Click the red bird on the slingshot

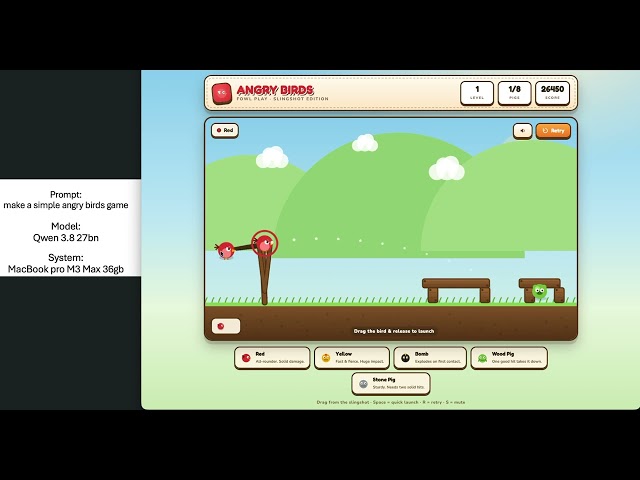coord(264,244)
